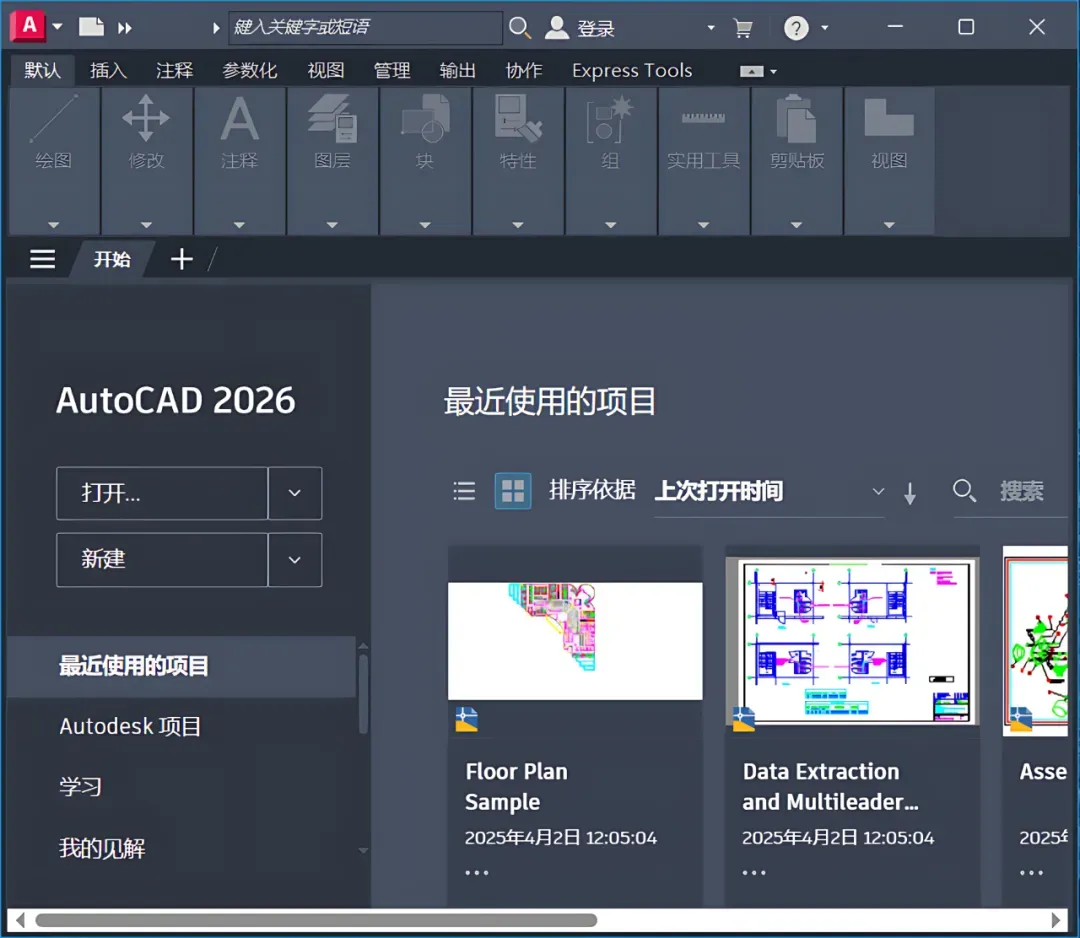Screen dimensions: 1080x938
Task: Click the new file icon in quick access toolbar
Action: [x=91, y=27]
